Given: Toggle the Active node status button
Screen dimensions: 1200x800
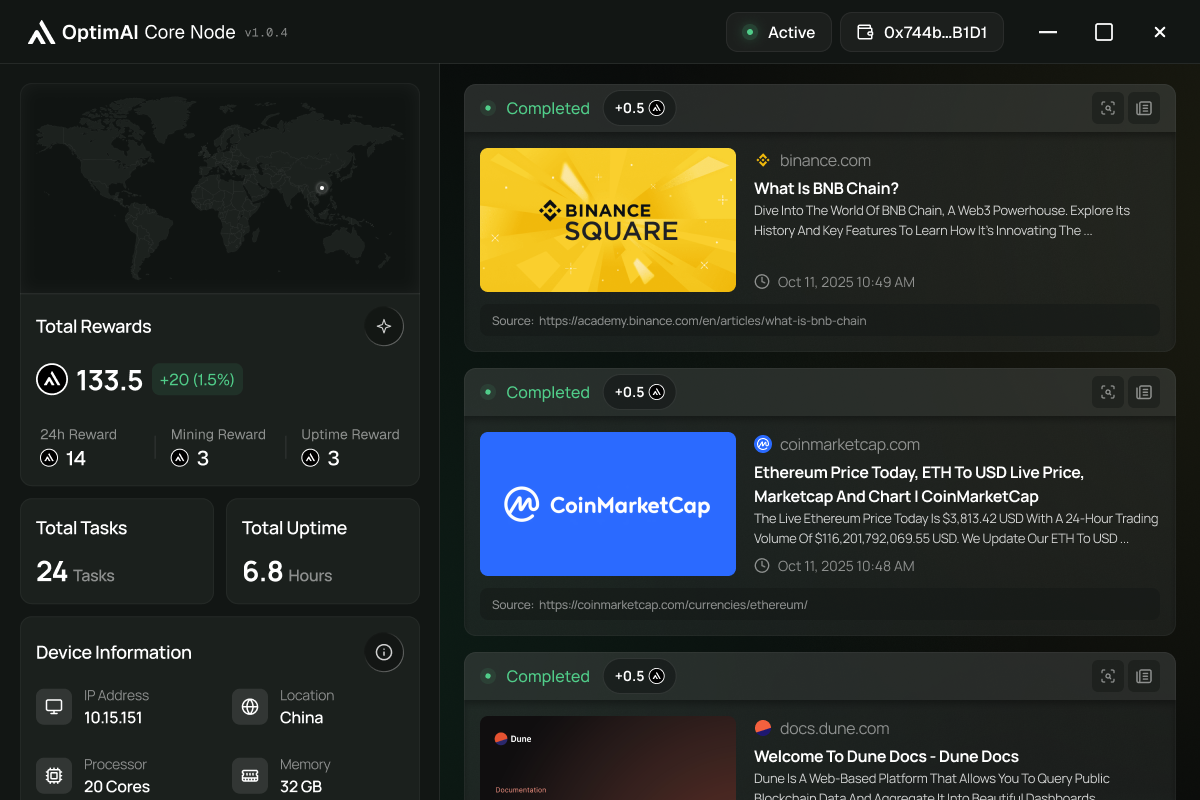Looking at the screenshot, I should click(x=779, y=32).
